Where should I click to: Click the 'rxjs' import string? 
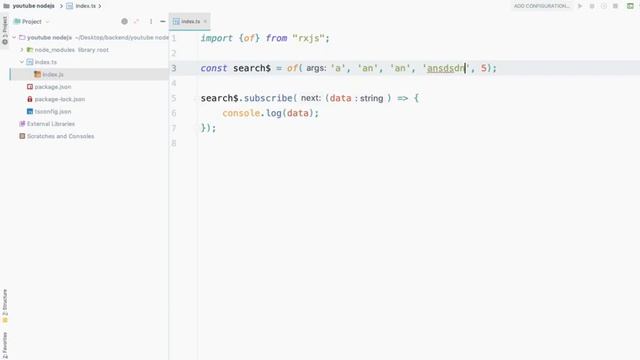point(308,38)
